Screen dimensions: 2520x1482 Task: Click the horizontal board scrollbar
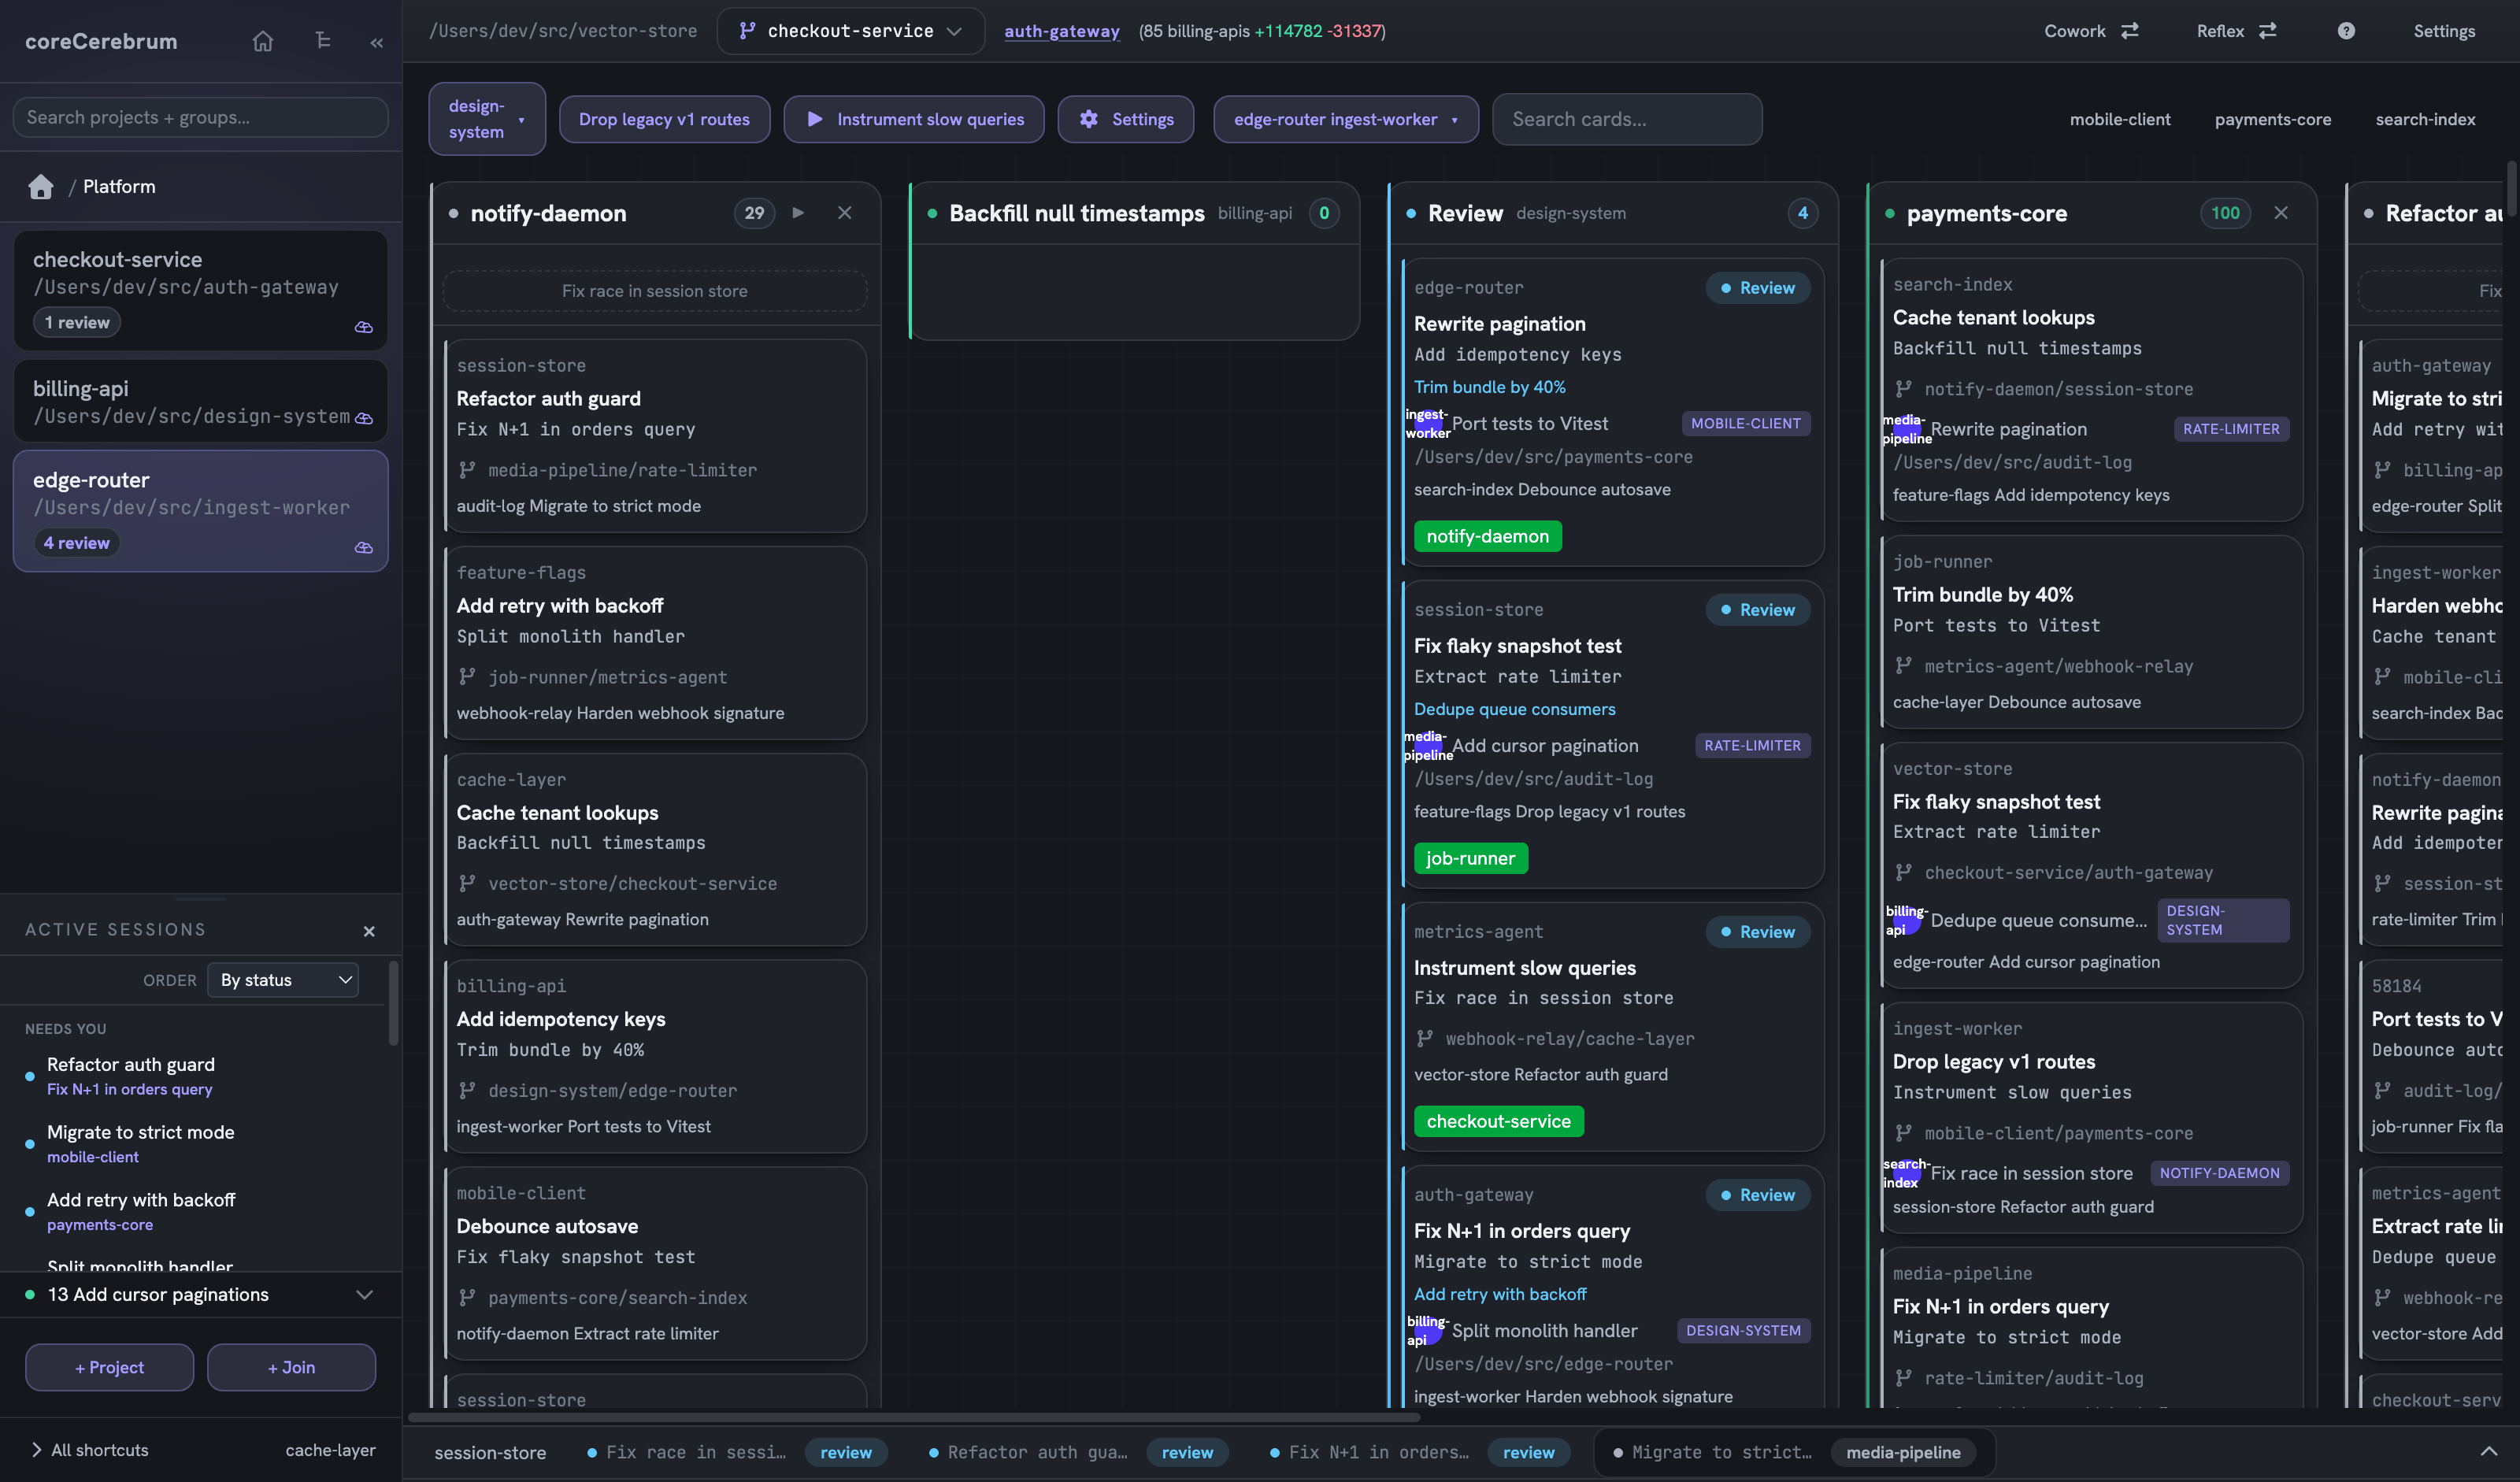click(x=913, y=1416)
